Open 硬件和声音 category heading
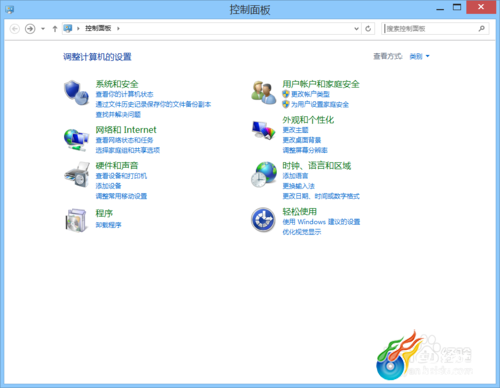Image resolution: width=500 pixels, height=388 pixels. 117,165
